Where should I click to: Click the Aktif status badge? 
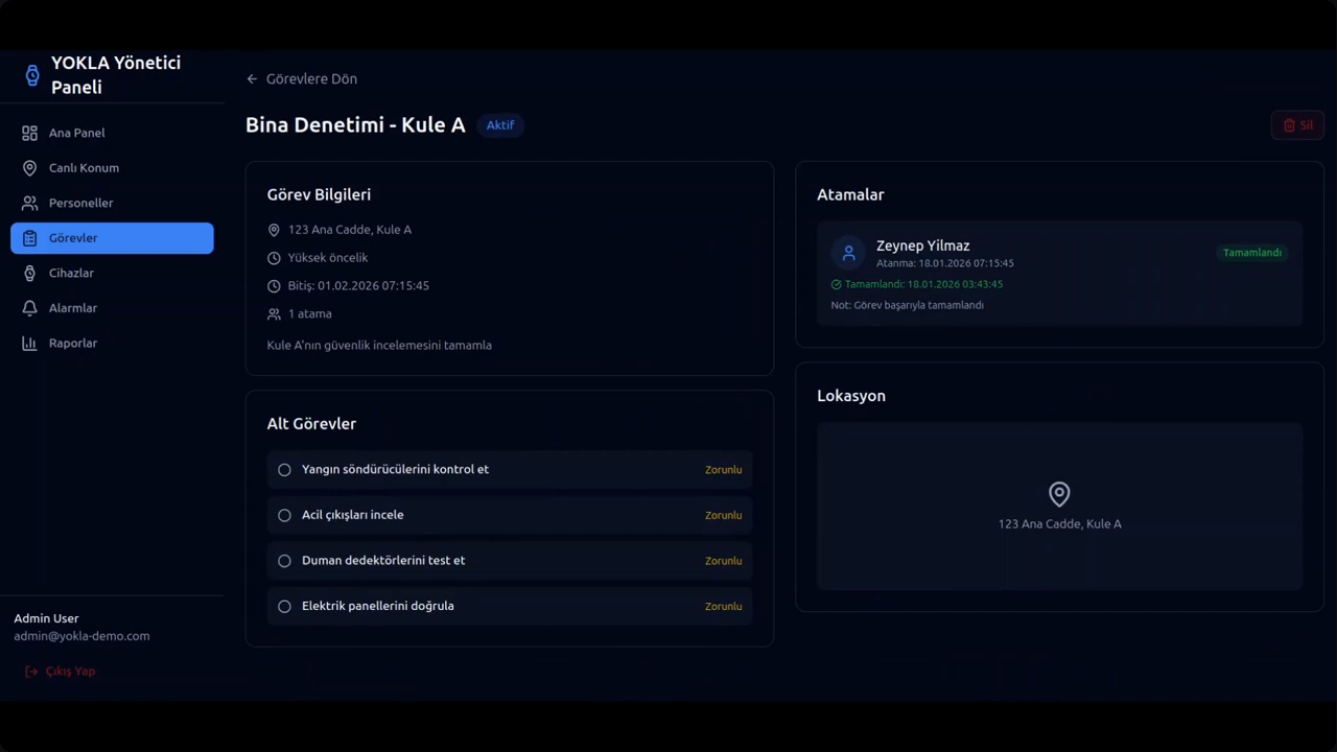click(x=500, y=125)
